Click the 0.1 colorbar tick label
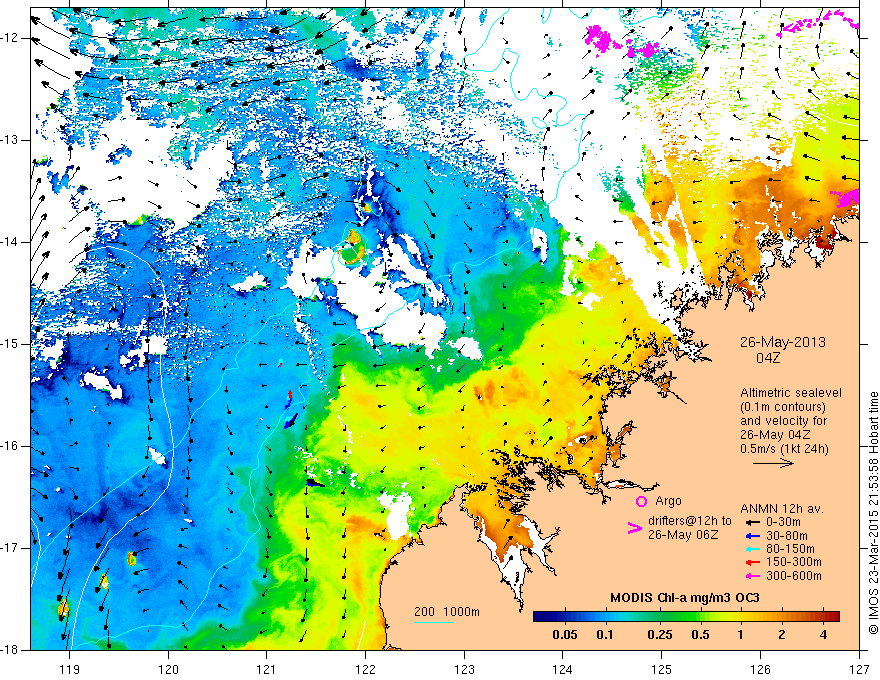Image resolution: width=880 pixels, height=680 pixels. tap(604, 635)
